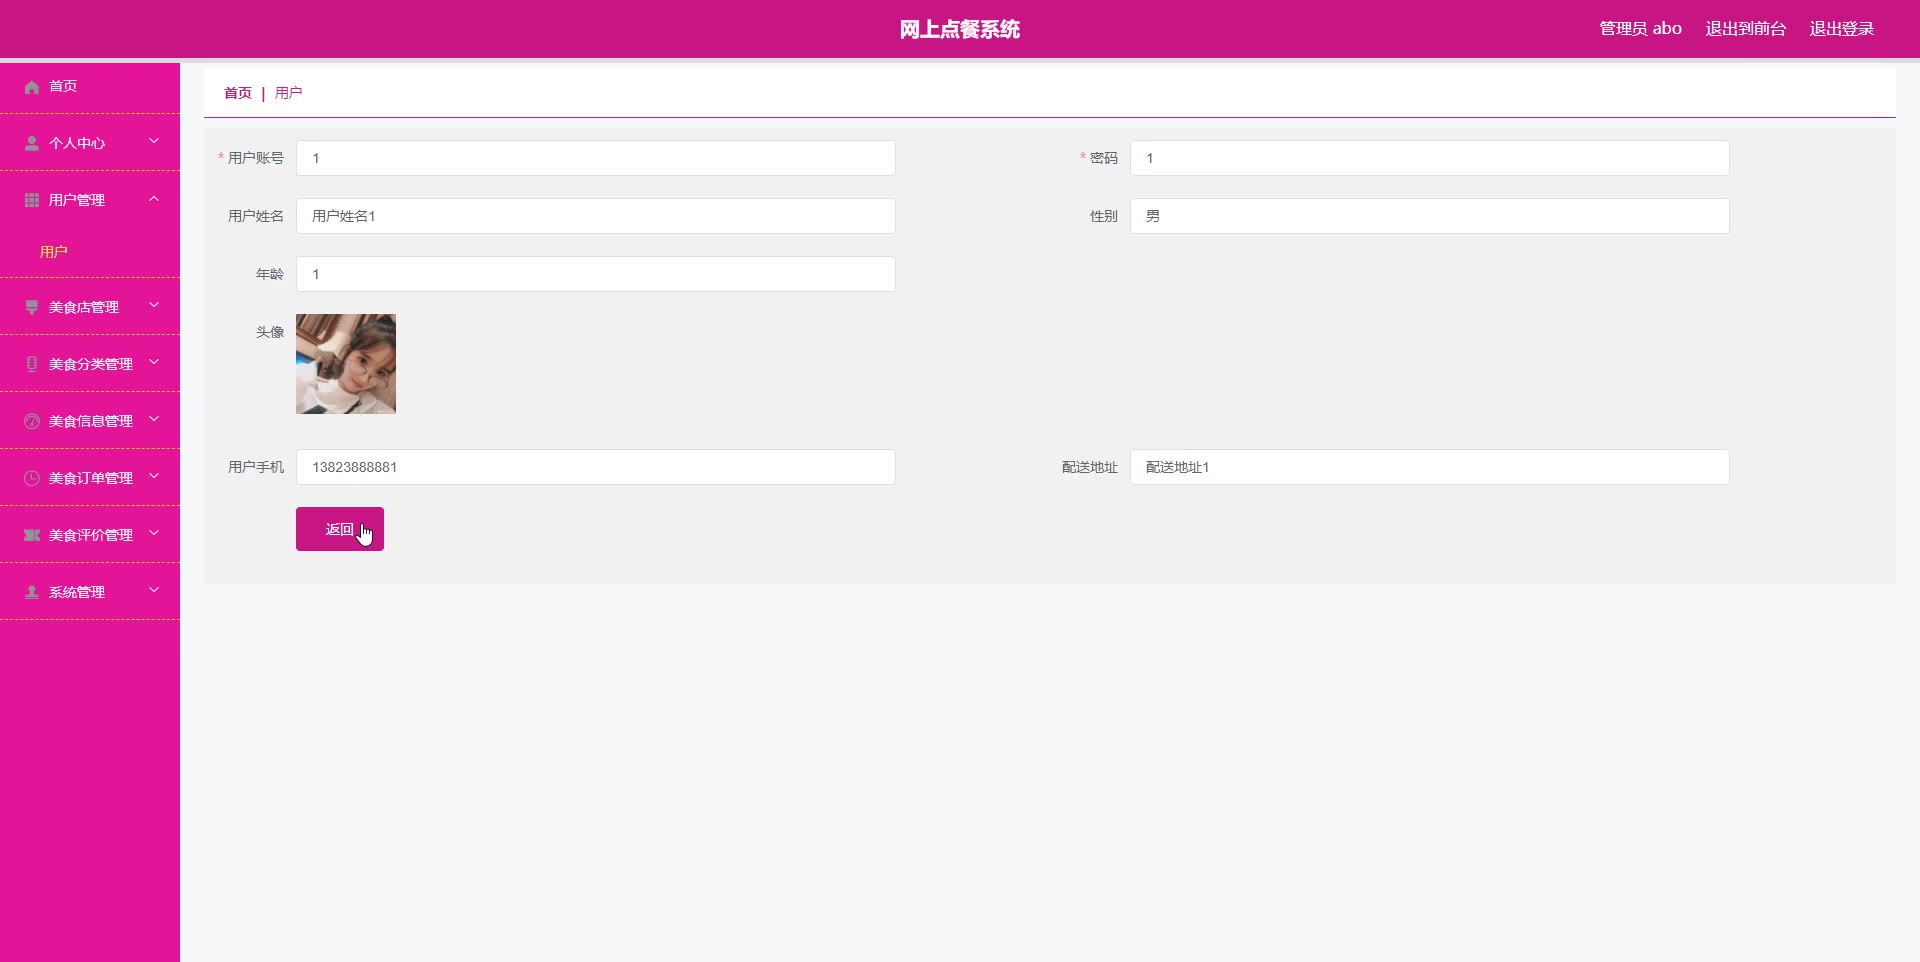Click the shop icon next to 美食店管理
The width and height of the screenshot is (1920, 962).
point(32,308)
